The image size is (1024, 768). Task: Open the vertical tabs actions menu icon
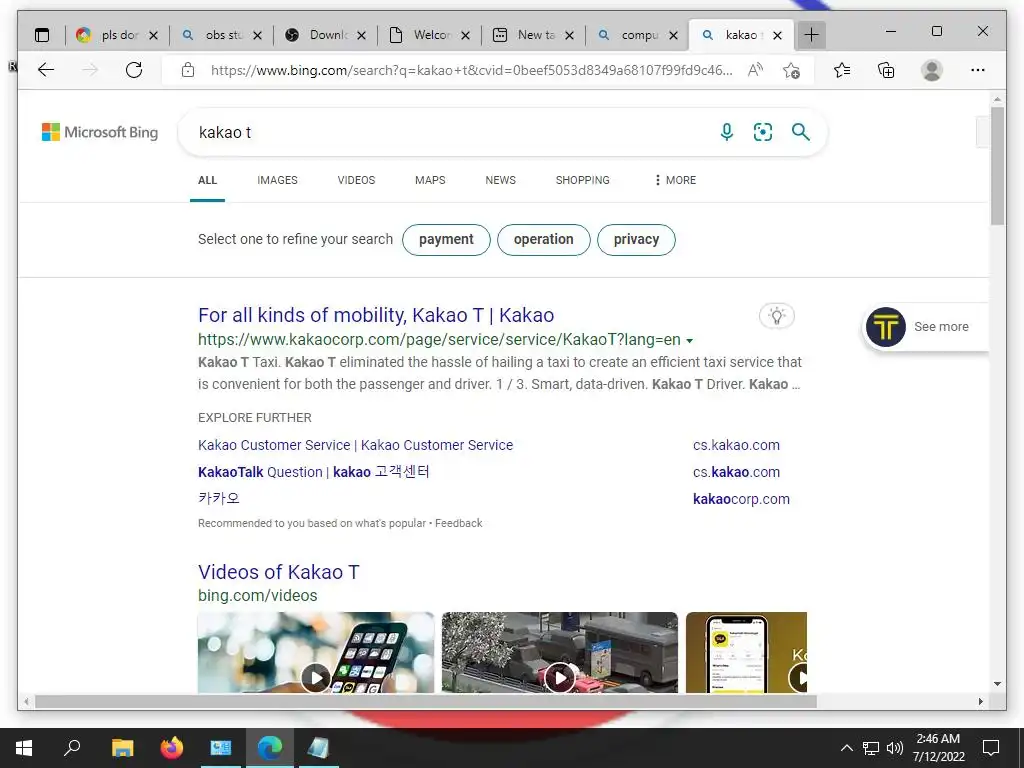[x=42, y=35]
